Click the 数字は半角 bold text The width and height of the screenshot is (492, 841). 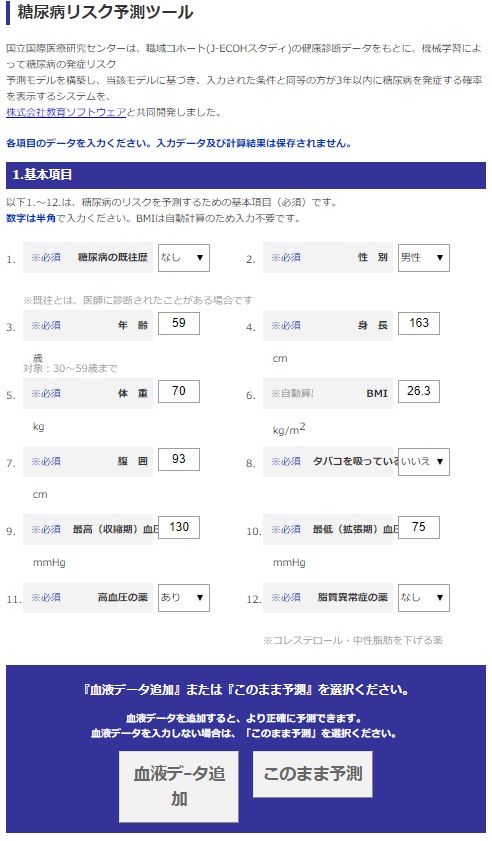click(x=31, y=218)
